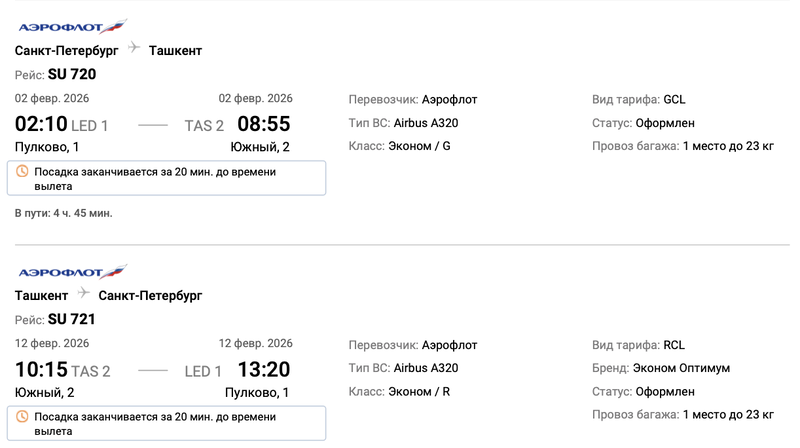Click the Aeroflot logo above flight SU 721

(57, 272)
